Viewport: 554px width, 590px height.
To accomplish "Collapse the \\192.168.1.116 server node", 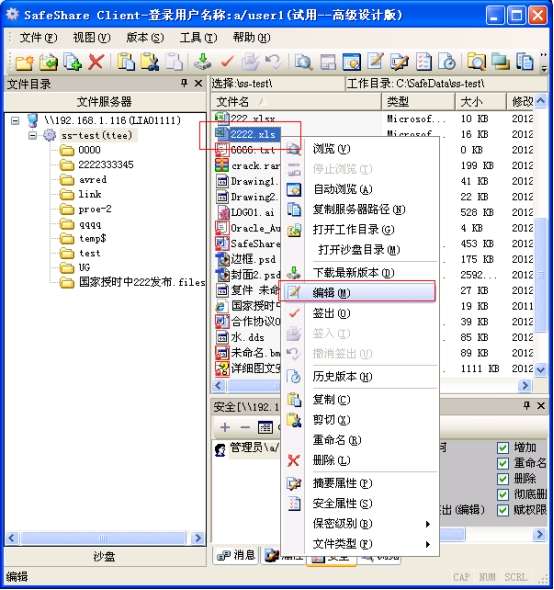I will click(15, 121).
